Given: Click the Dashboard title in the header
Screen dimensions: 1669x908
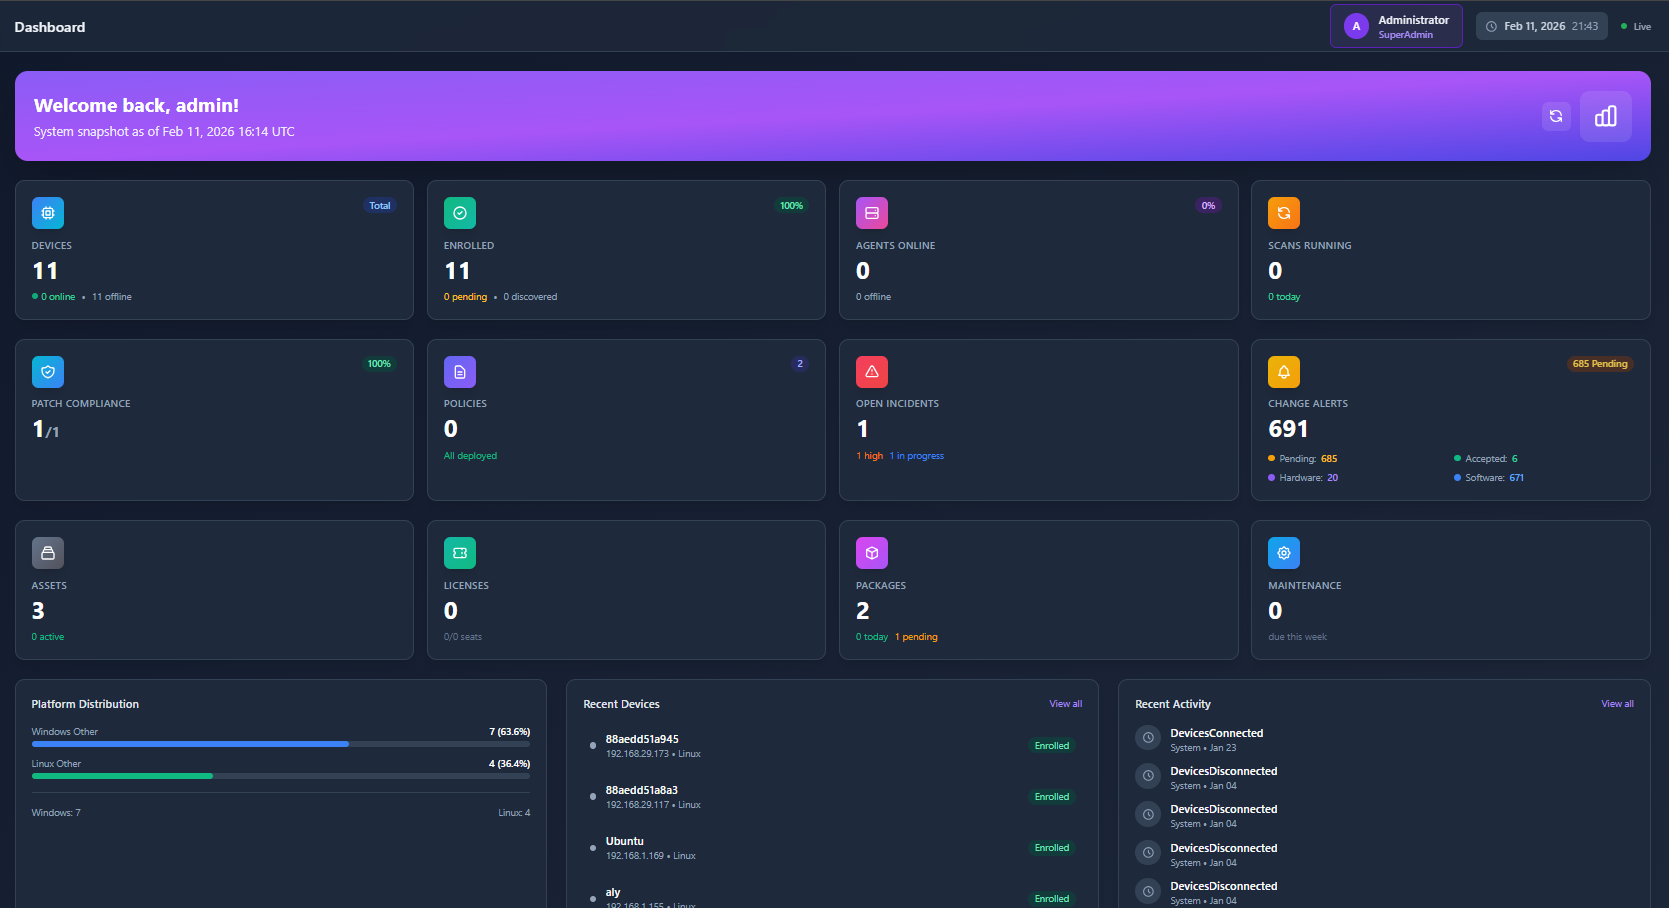Looking at the screenshot, I should (x=49, y=27).
